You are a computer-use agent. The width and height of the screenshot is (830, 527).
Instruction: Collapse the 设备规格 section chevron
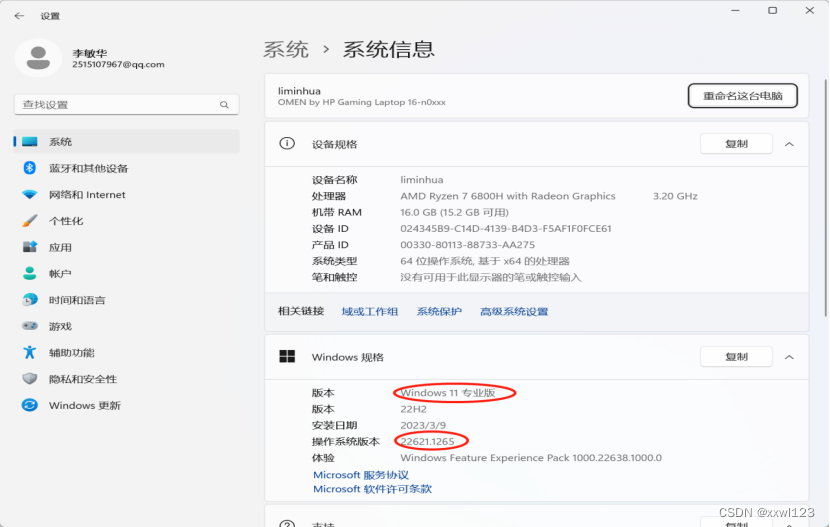click(789, 144)
